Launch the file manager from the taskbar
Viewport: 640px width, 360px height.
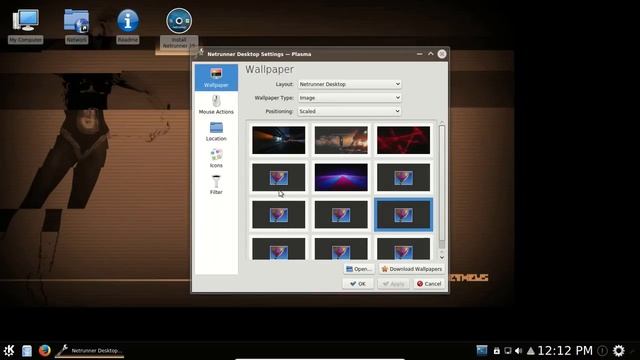tap(27, 351)
